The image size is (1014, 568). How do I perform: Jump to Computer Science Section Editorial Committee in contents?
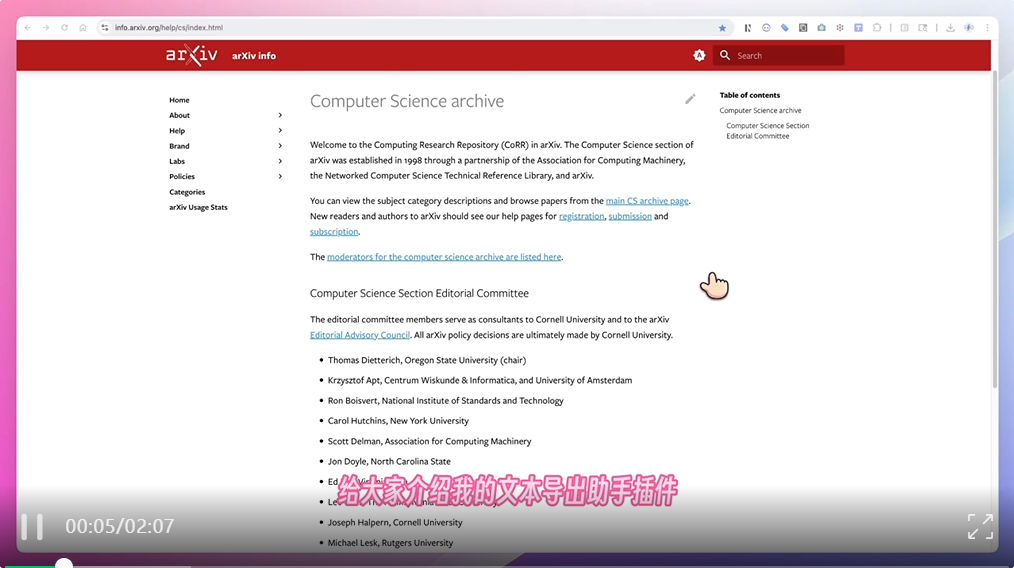point(767,131)
